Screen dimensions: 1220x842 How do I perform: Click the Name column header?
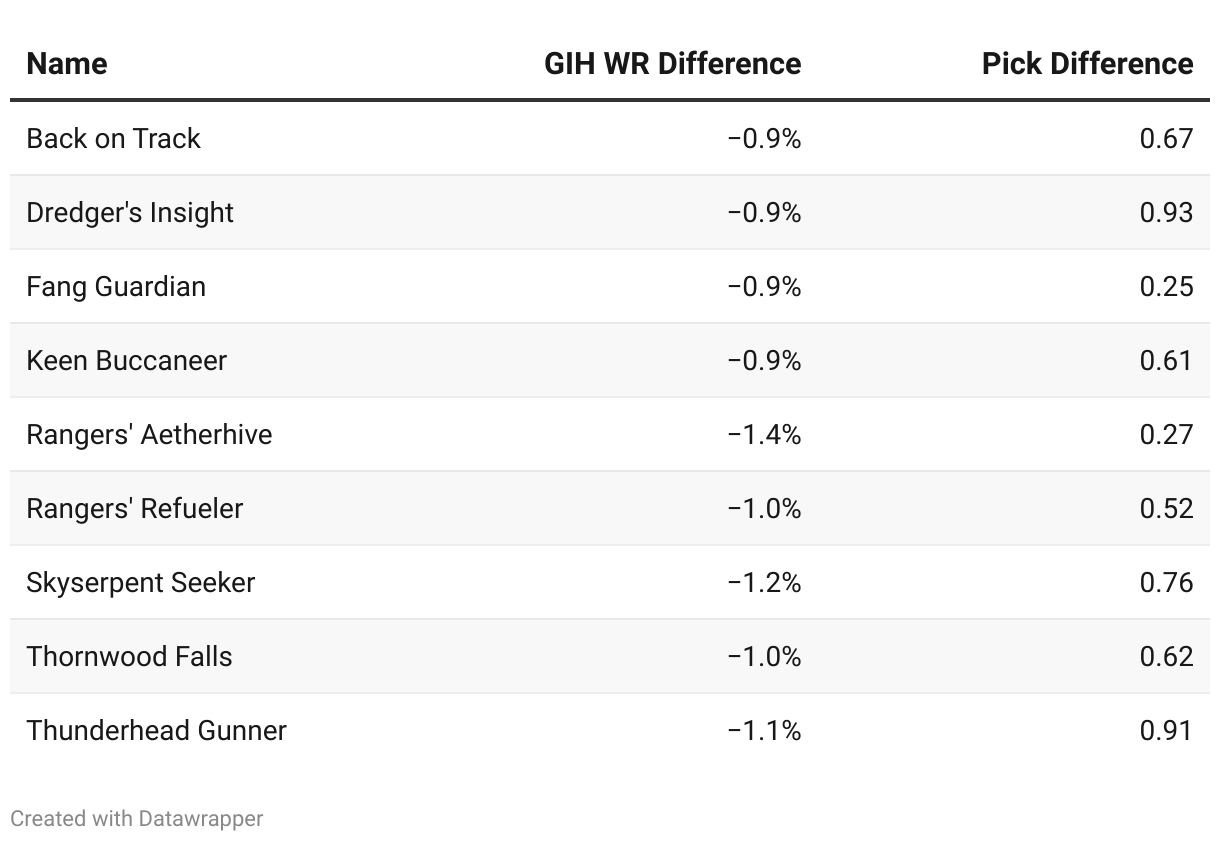pos(67,64)
